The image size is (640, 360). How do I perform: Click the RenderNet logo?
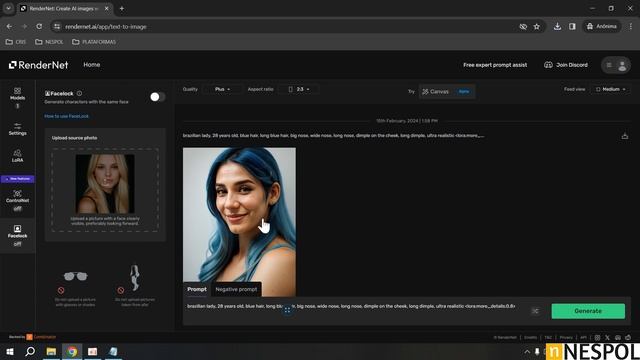(x=38, y=65)
